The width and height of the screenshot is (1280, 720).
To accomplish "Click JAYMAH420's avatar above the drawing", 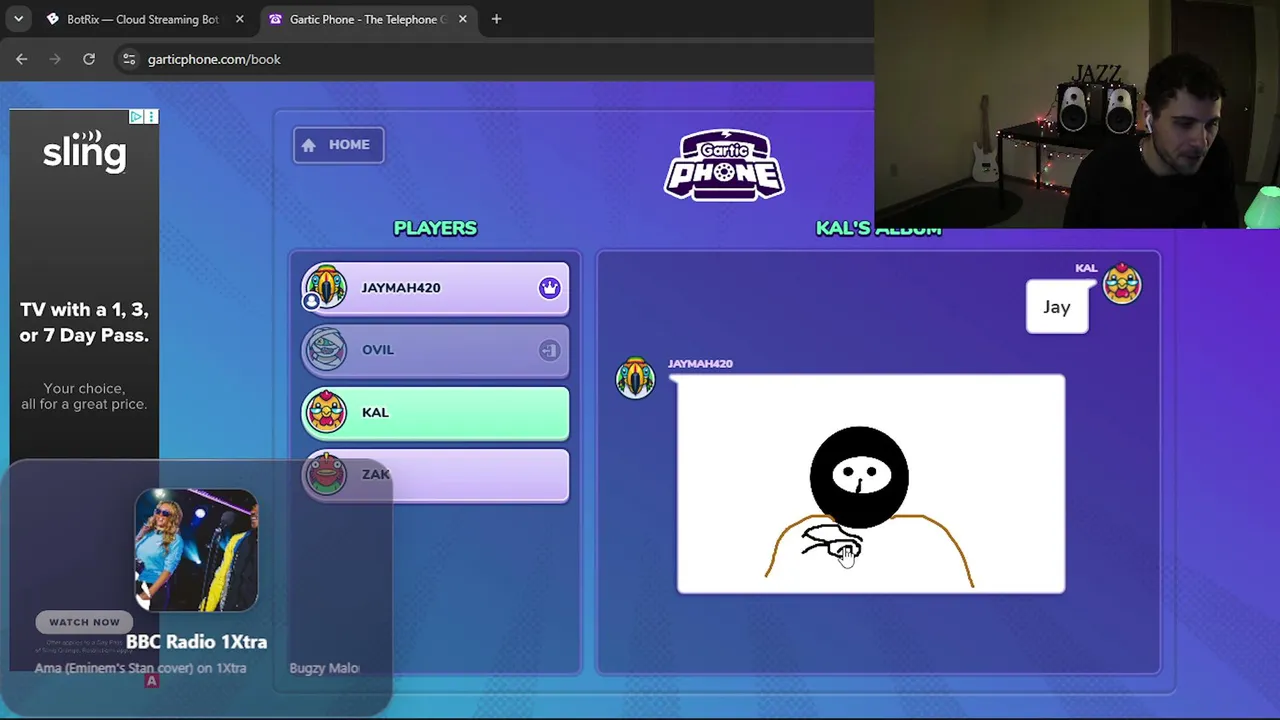I will coord(635,379).
